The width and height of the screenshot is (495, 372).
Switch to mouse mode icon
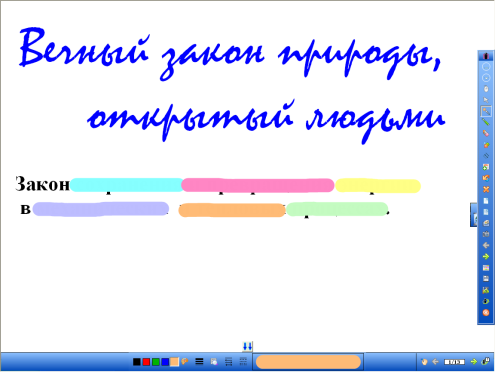[486, 89]
